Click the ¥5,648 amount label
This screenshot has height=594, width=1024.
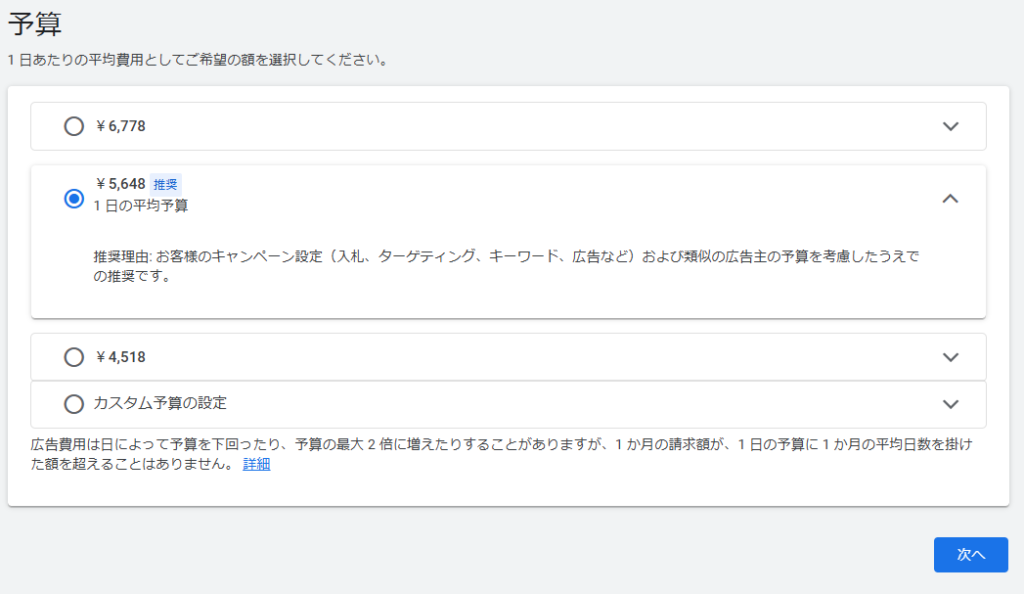point(121,184)
